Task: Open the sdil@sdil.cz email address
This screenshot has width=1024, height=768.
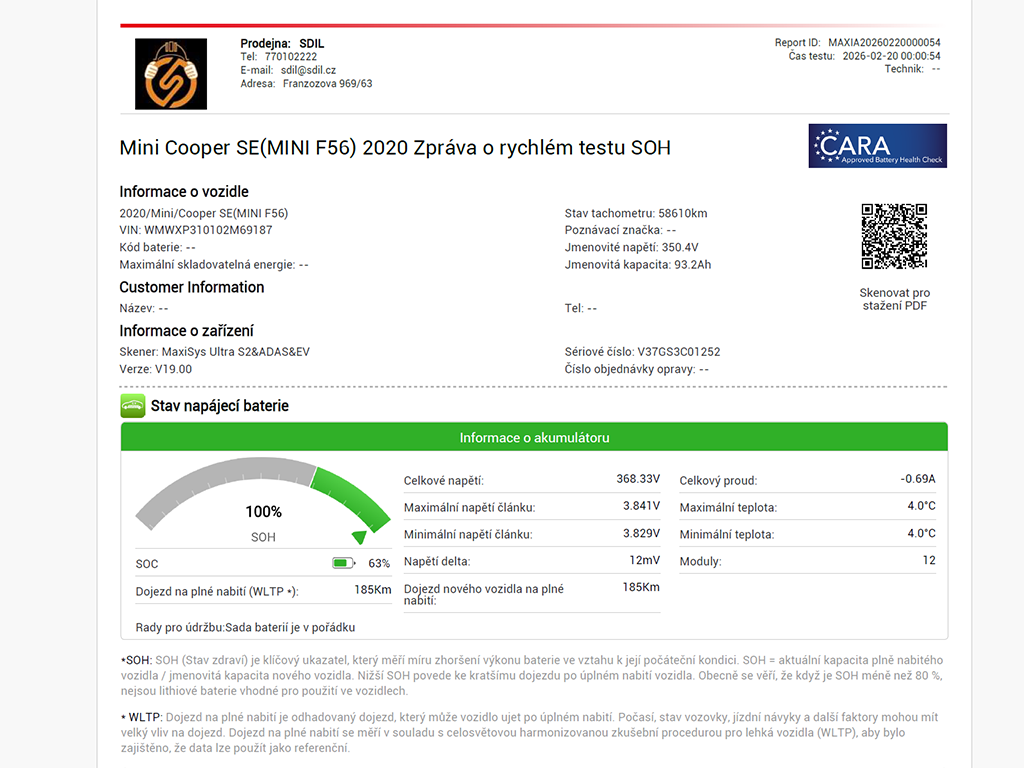Action: tap(308, 71)
